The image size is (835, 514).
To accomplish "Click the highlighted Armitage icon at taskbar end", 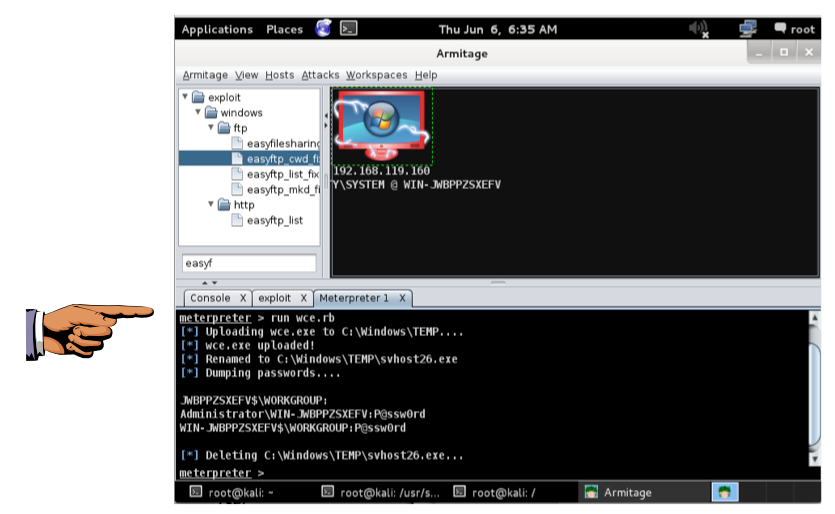I will (x=725, y=493).
